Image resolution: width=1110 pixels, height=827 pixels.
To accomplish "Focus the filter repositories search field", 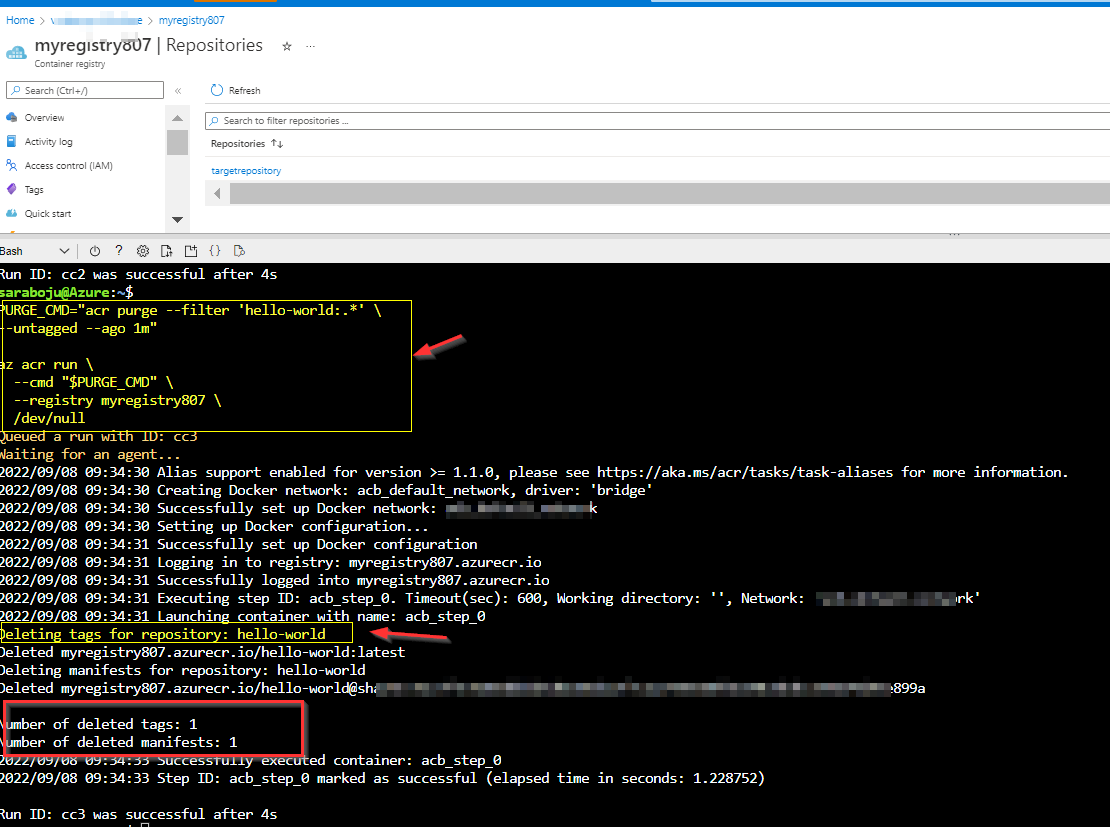I will [658, 121].
